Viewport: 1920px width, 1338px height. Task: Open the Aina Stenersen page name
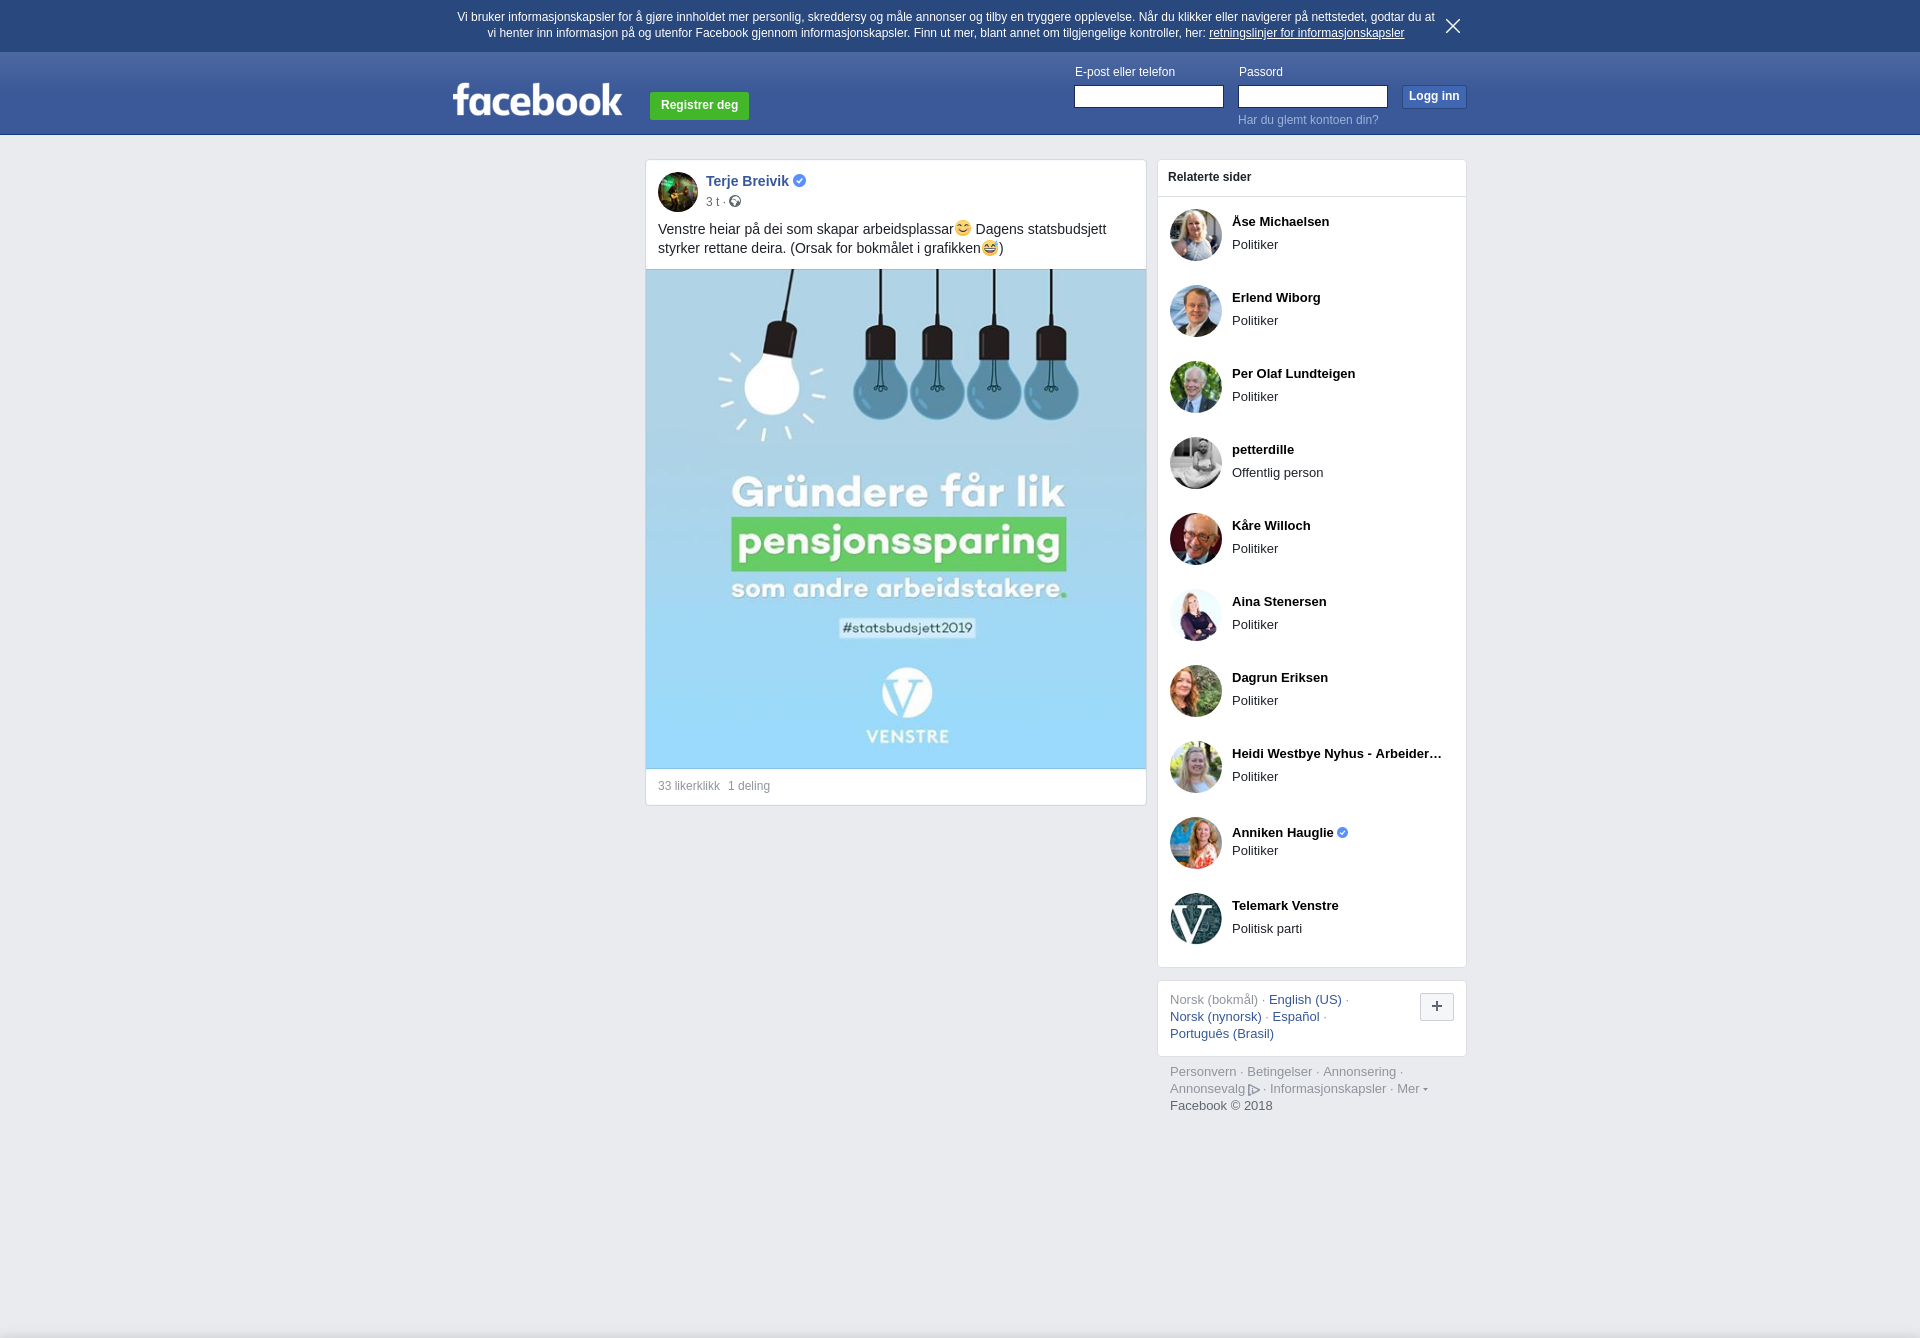pos(1279,602)
